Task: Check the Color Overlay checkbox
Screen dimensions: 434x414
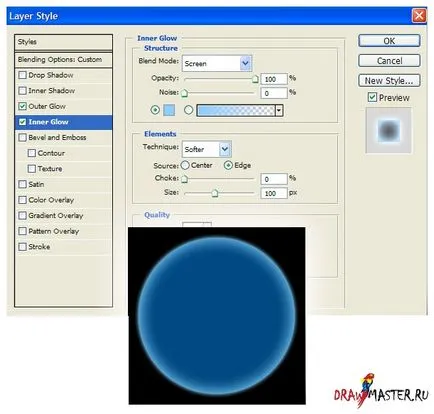Action: [22, 200]
